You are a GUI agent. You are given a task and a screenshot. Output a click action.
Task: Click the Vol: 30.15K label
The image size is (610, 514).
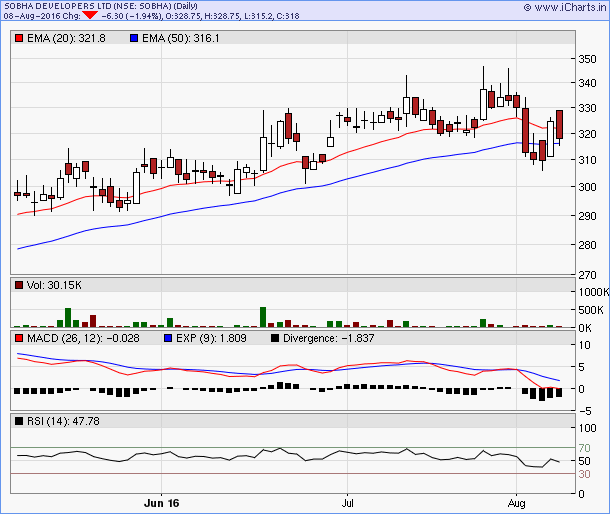pos(54,285)
